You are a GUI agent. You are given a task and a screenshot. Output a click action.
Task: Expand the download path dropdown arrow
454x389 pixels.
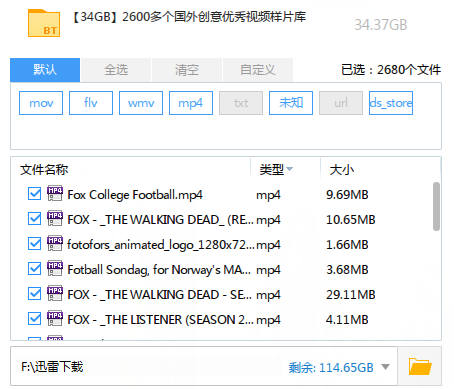click(385, 367)
